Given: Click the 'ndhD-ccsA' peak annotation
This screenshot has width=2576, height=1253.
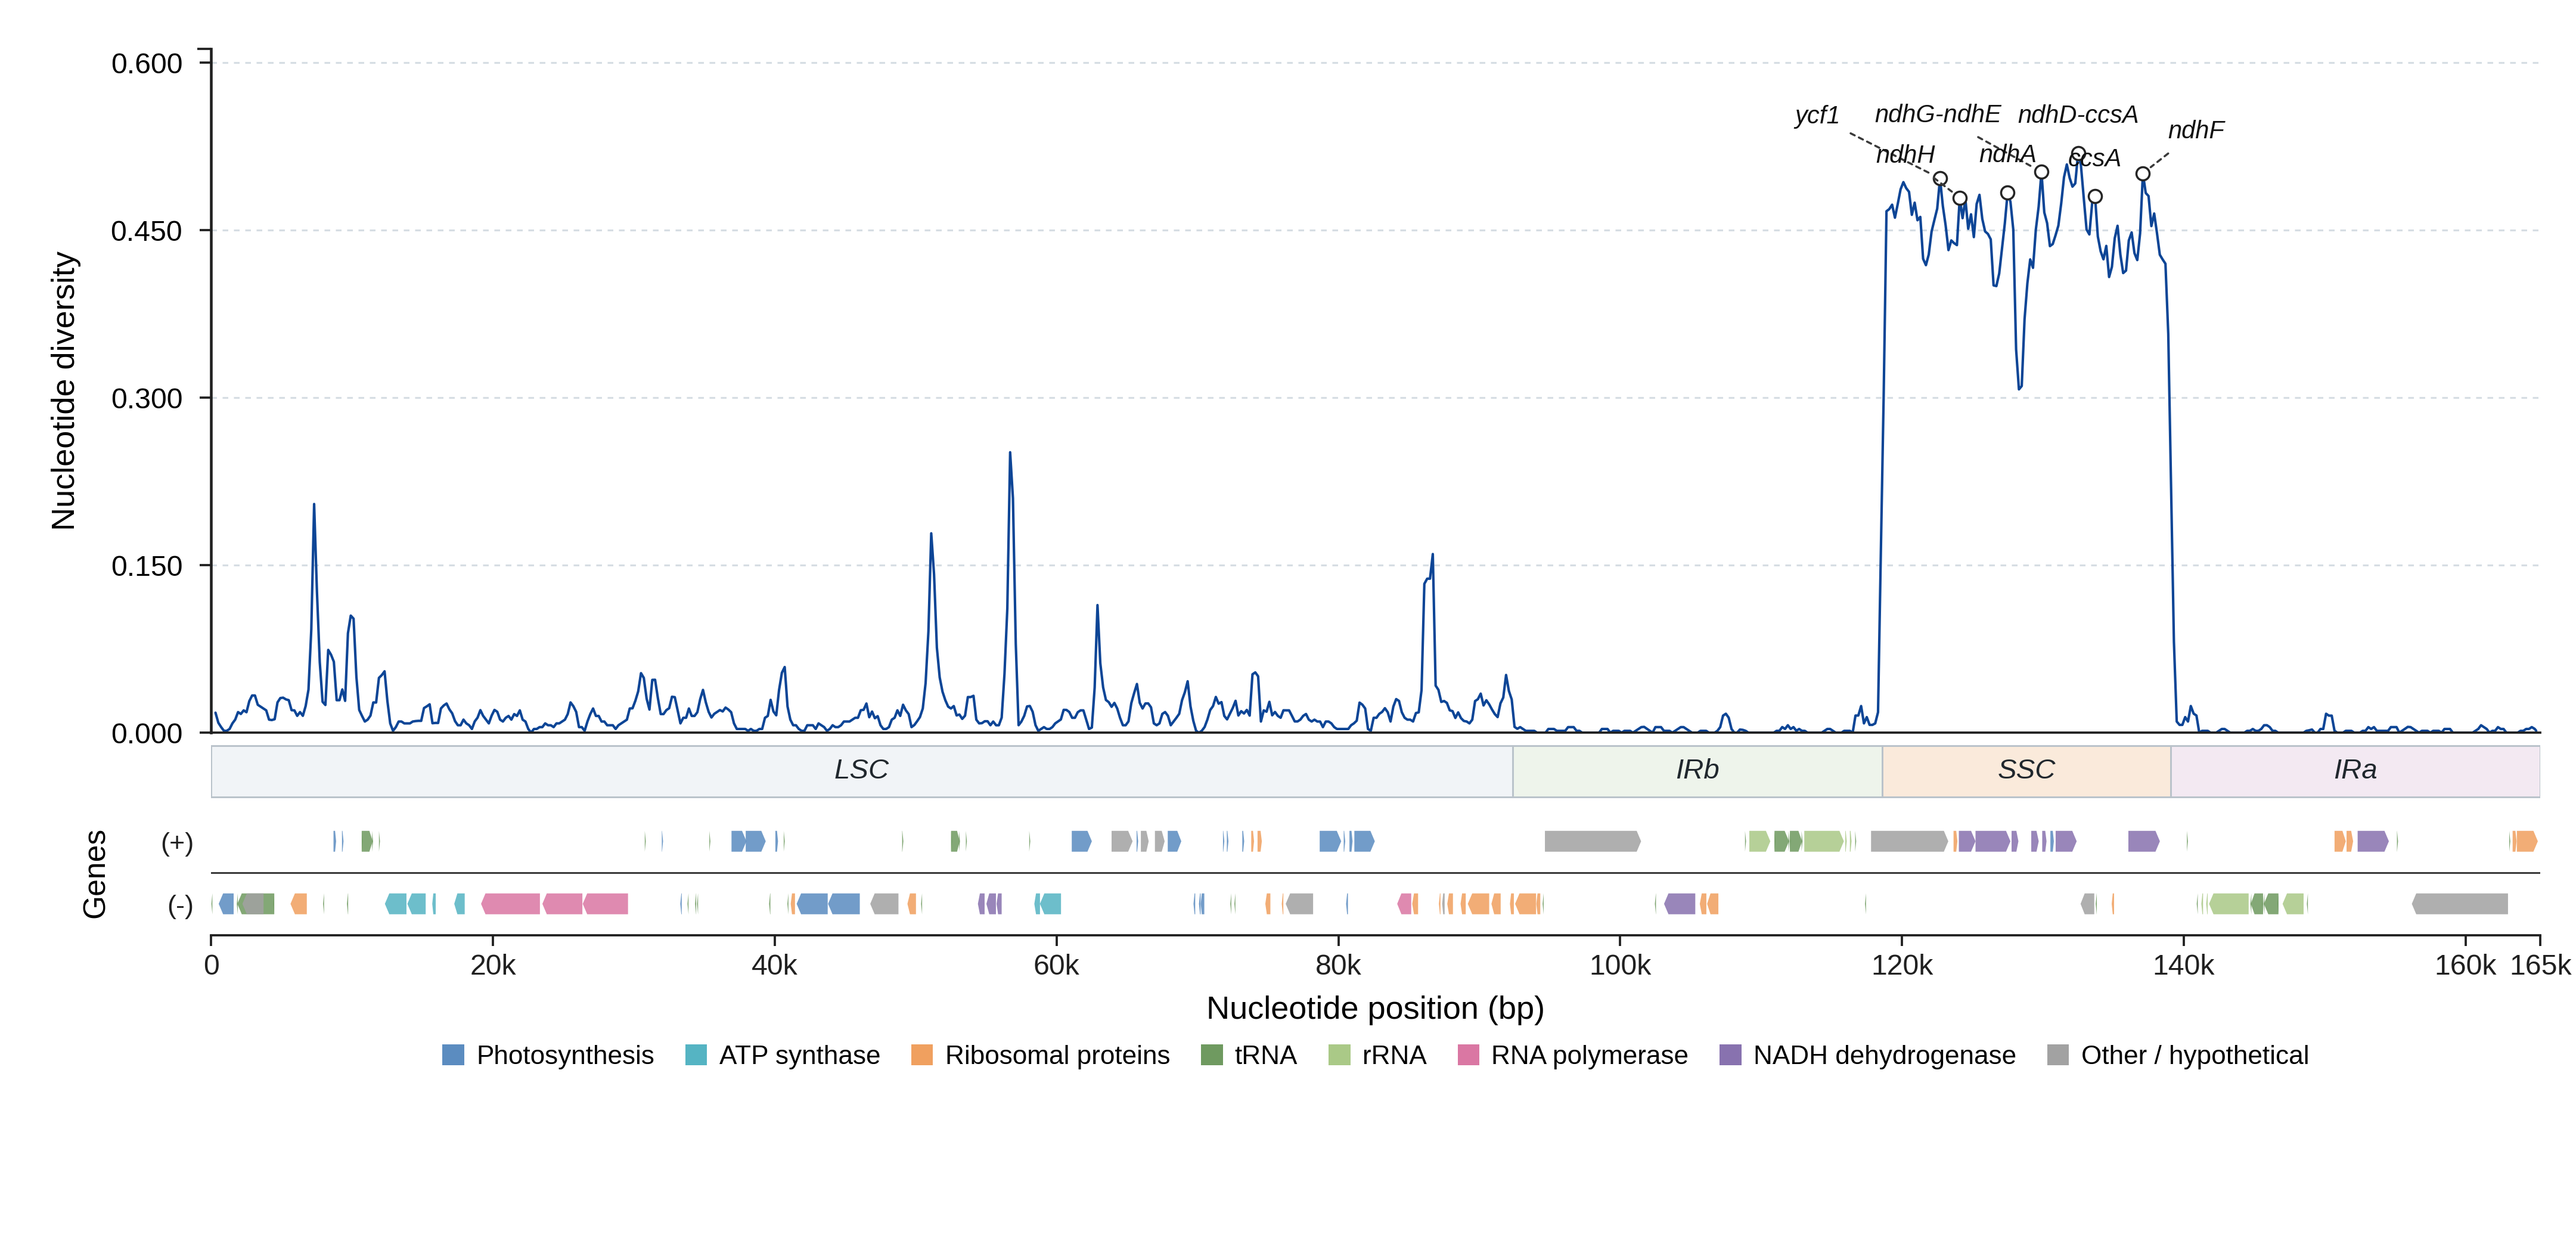Looking at the screenshot, I should [2078, 115].
